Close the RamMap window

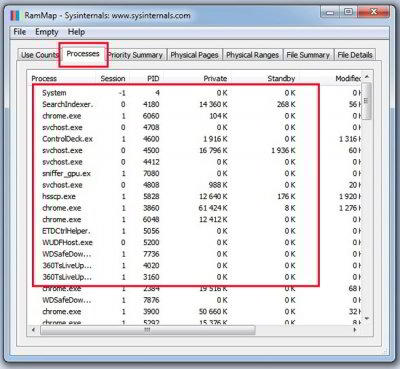click(x=373, y=12)
